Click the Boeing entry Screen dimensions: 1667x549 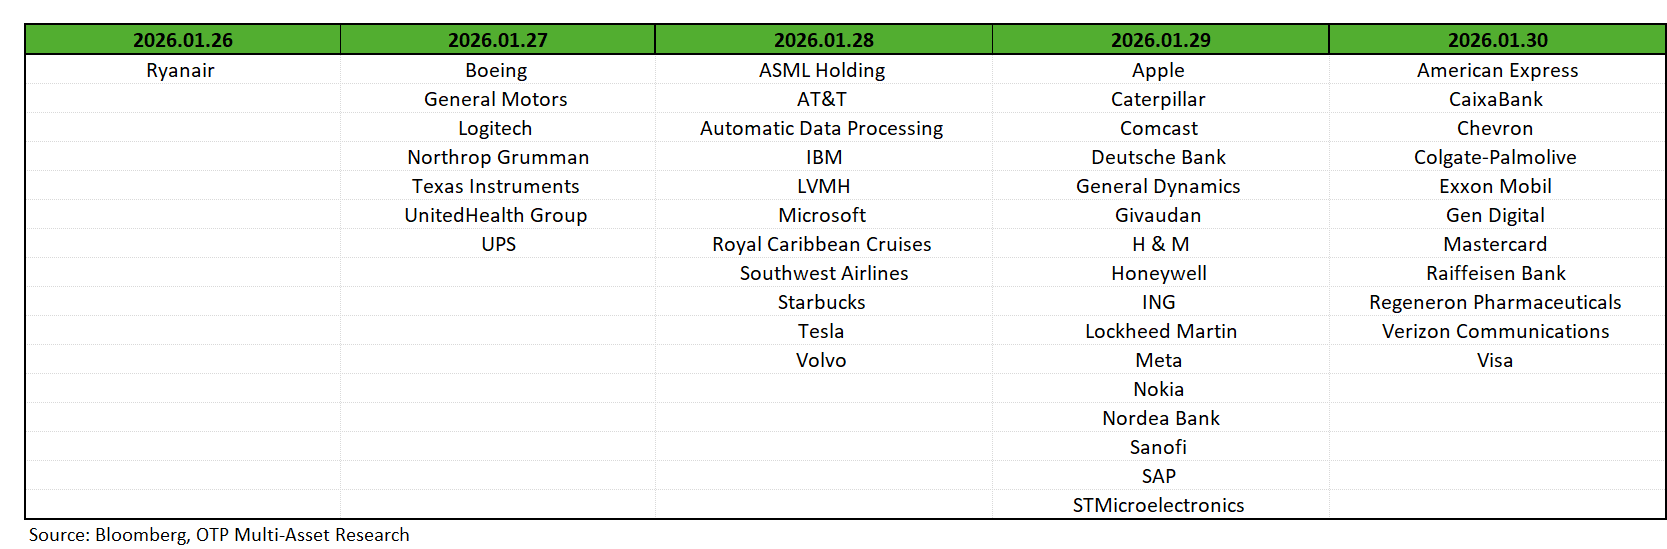tap(496, 70)
